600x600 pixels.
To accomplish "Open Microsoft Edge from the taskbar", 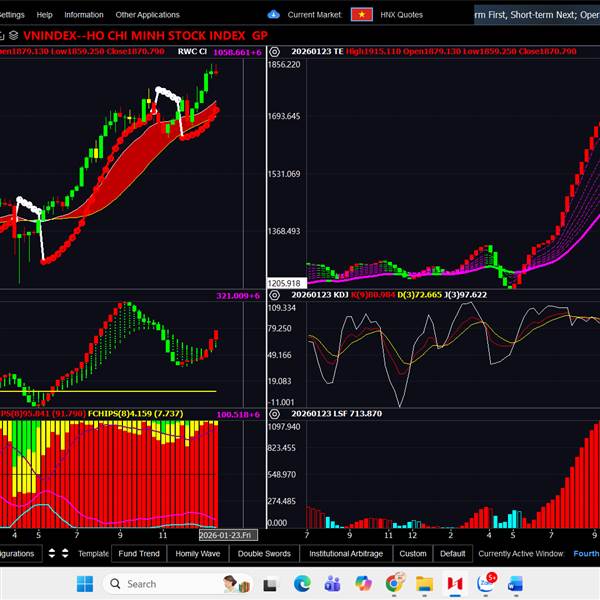I will pyautogui.click(x=303, y=583).
